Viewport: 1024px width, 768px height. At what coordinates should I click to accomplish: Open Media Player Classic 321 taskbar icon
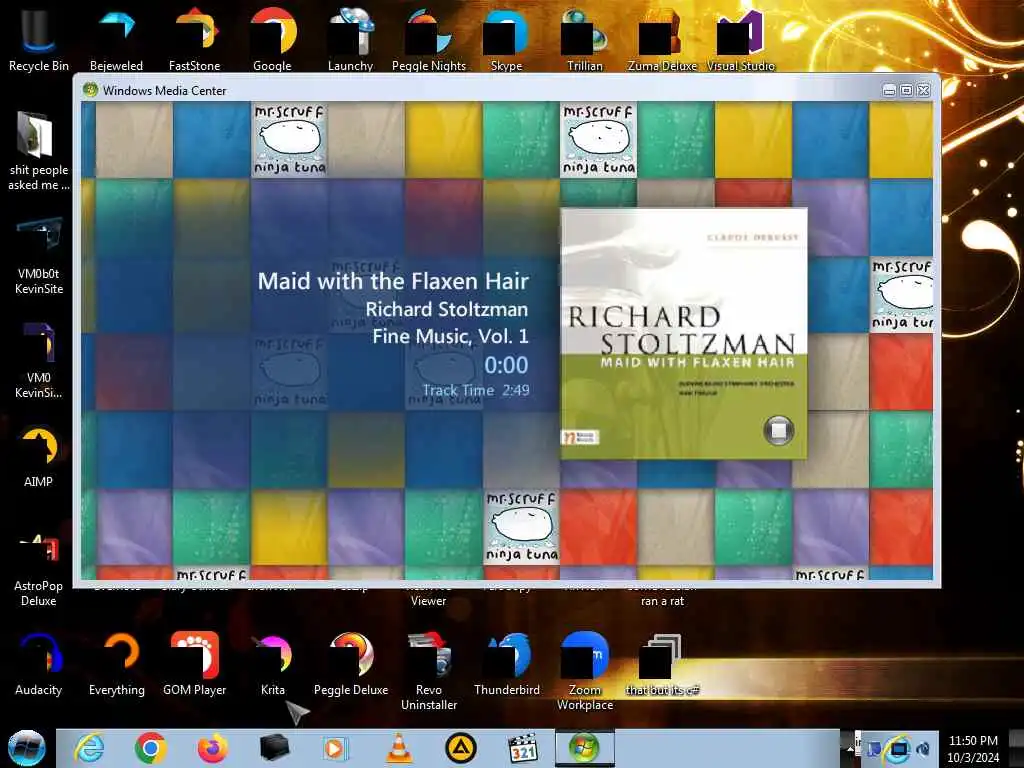tap(523, 748)
